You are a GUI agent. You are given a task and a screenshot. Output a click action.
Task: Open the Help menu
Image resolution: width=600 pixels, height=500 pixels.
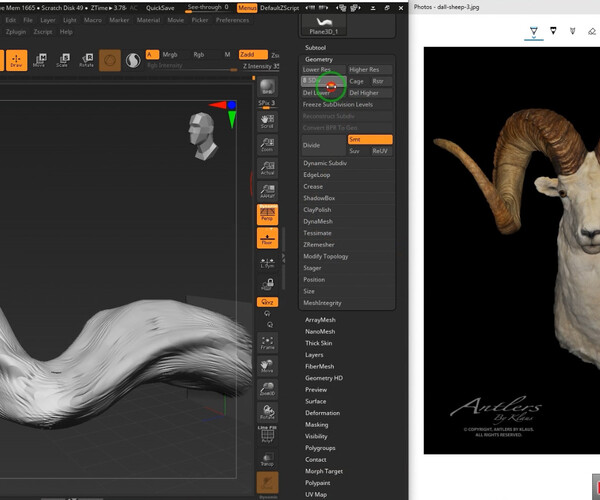(66, 32)
